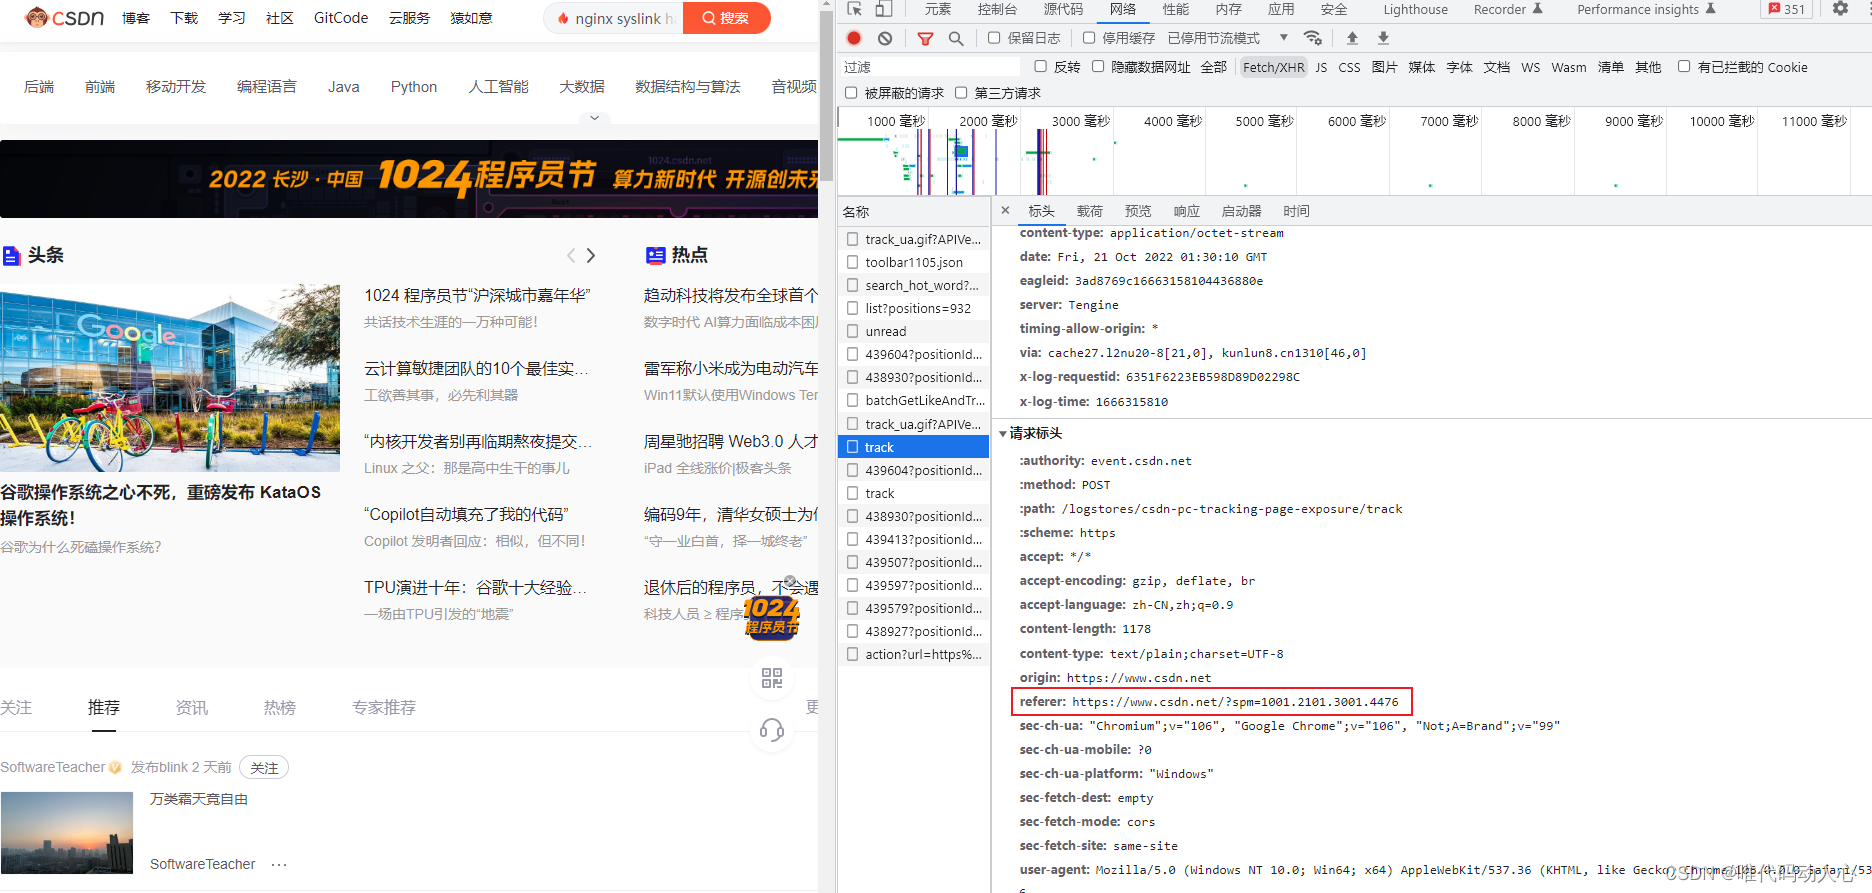This screenshot has width=1872, height=893.
Task: Switch to the 热榜 feed tab
Action: coord(279,707)
